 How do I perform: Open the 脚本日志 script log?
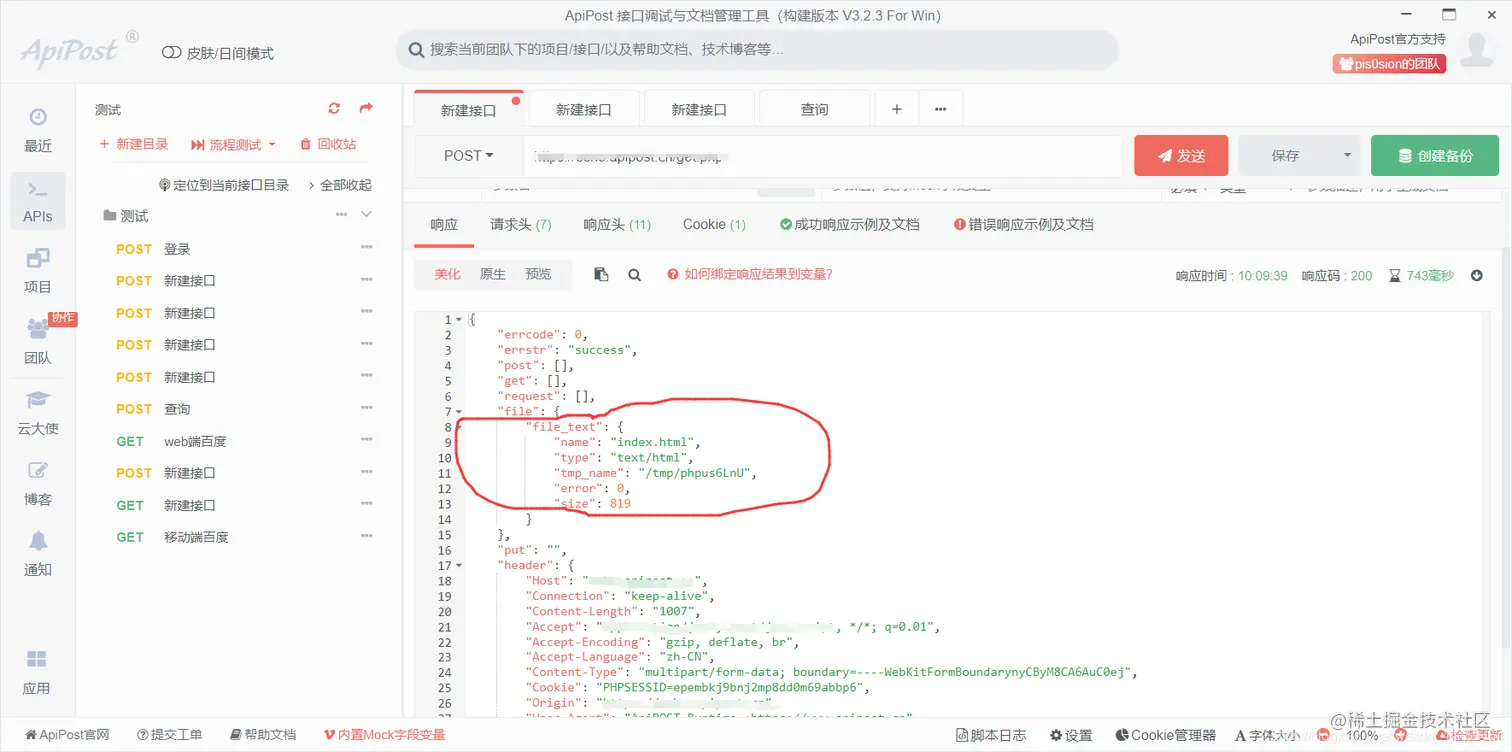990,735
